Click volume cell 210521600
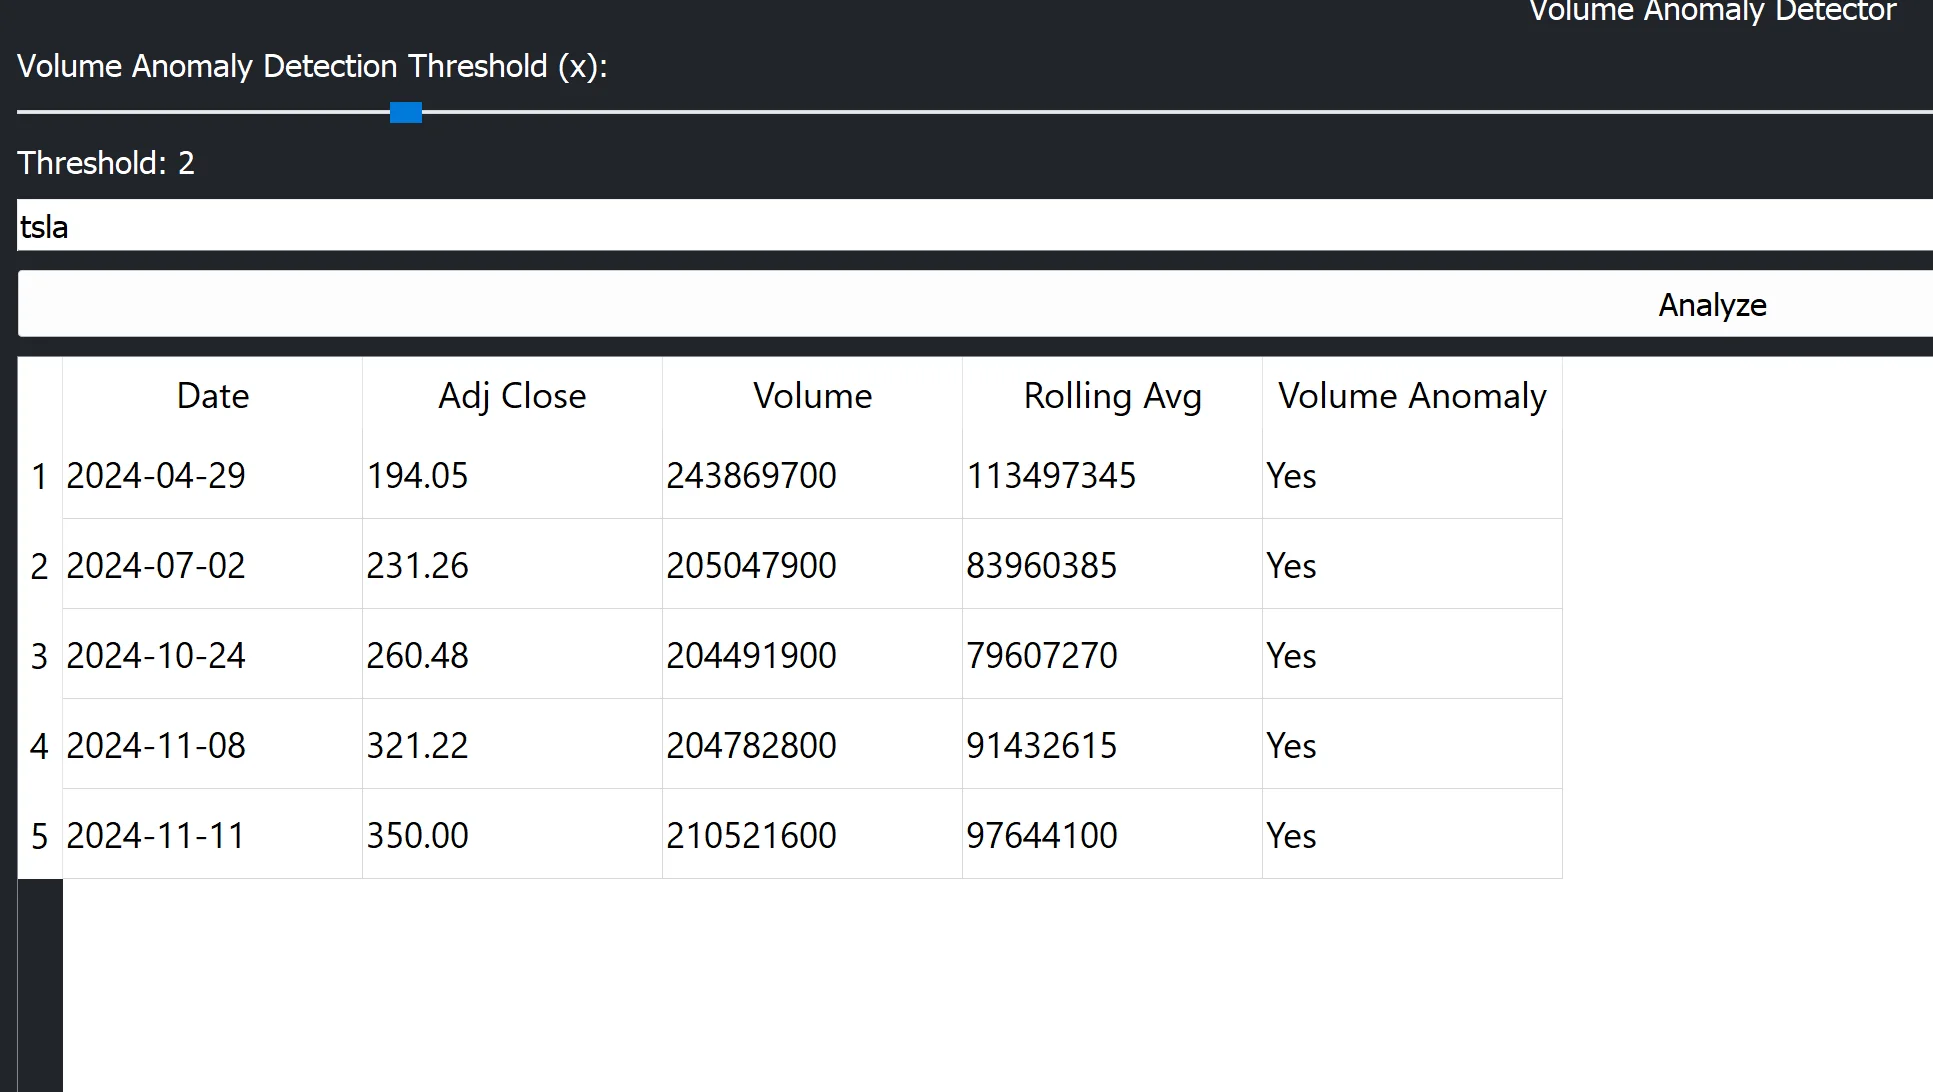 (x=751, y=835)
